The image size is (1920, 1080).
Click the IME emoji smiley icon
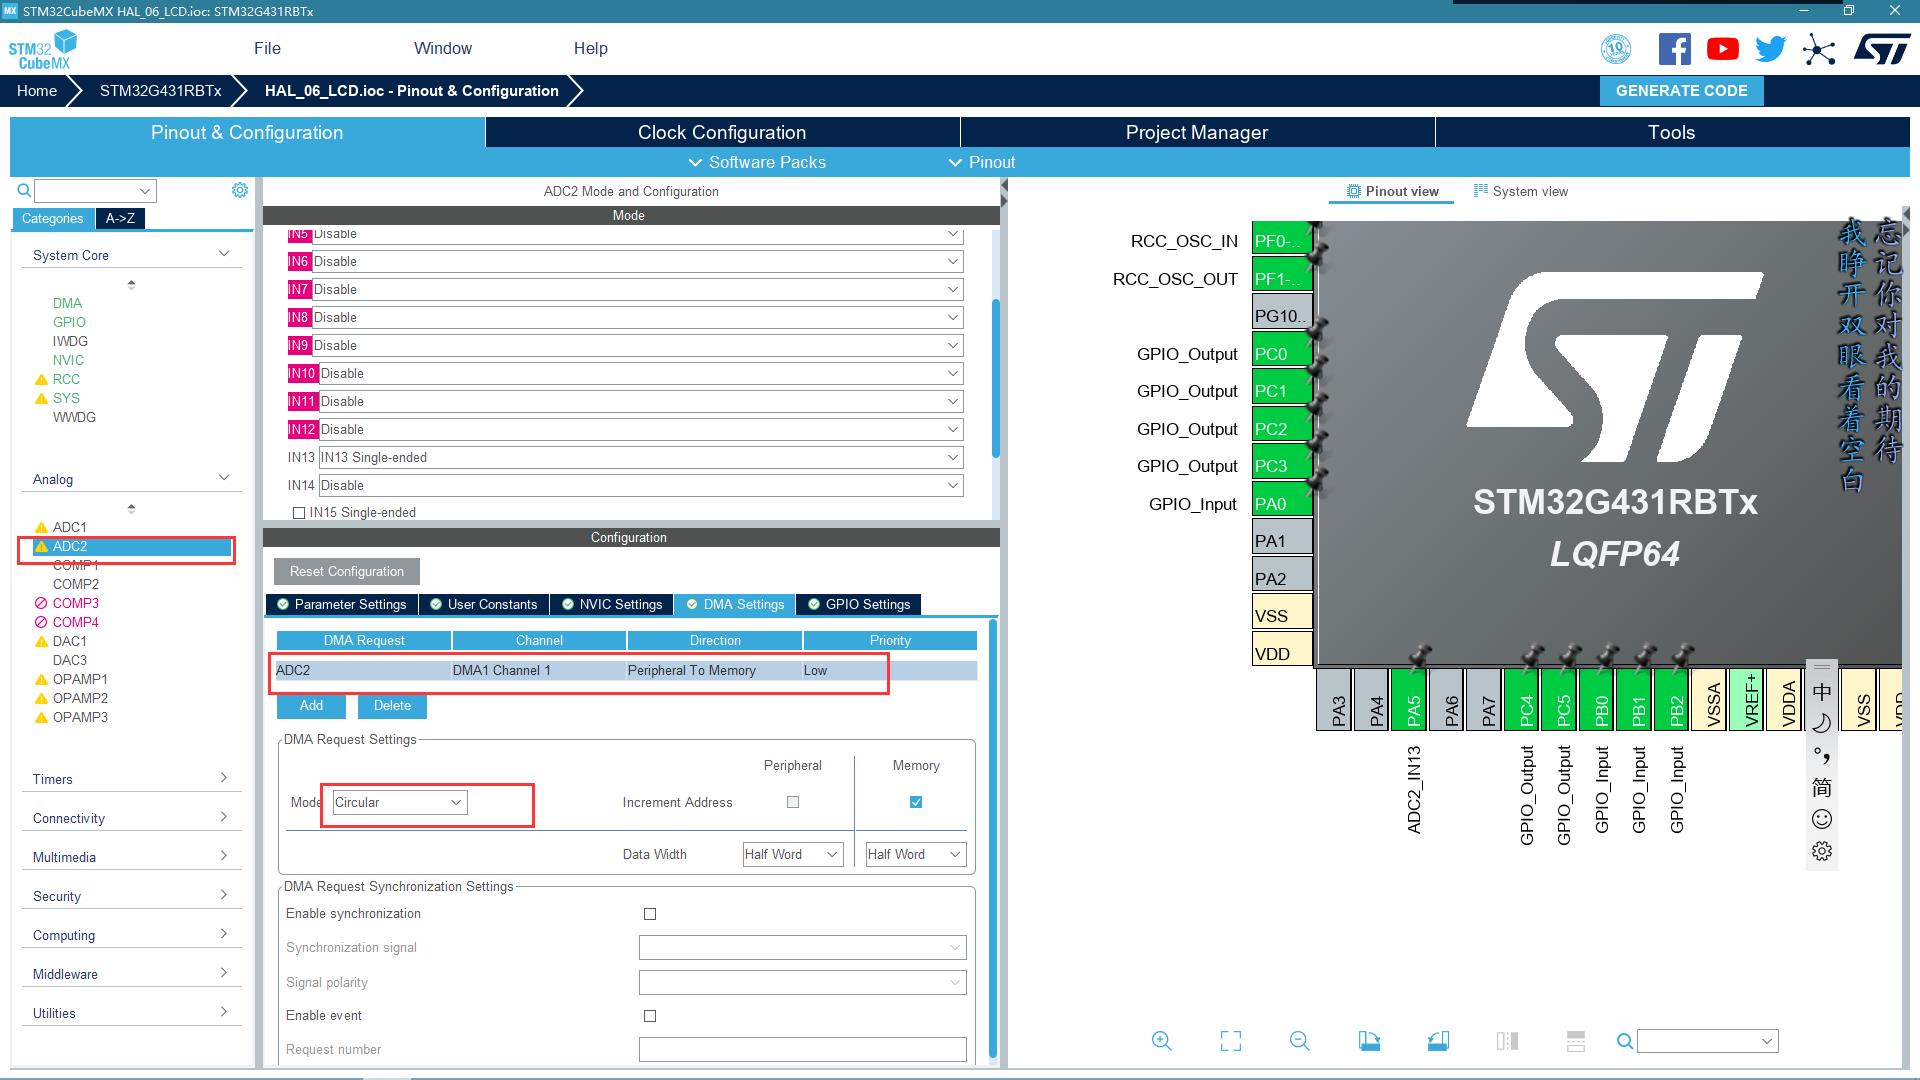(x=1822, y=820)
